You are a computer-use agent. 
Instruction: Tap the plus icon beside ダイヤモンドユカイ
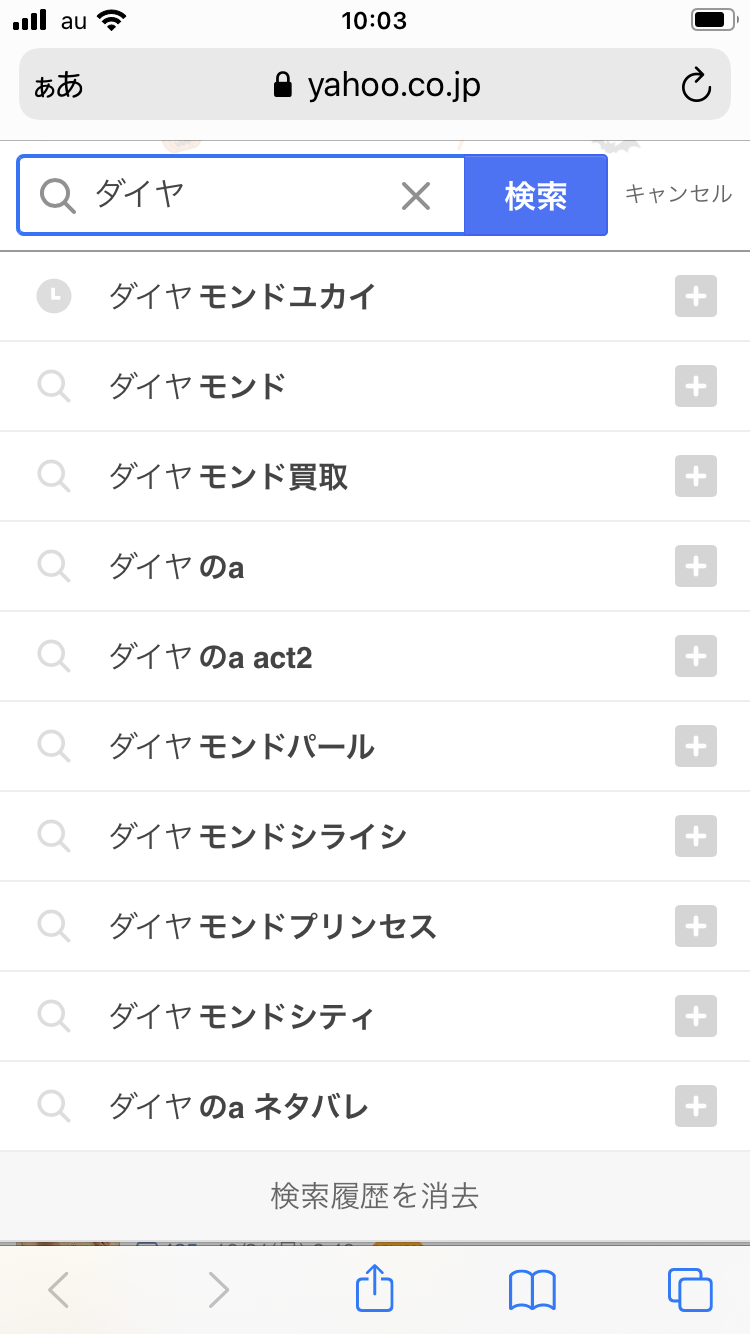pyautogui.click(x=696, y=296)
